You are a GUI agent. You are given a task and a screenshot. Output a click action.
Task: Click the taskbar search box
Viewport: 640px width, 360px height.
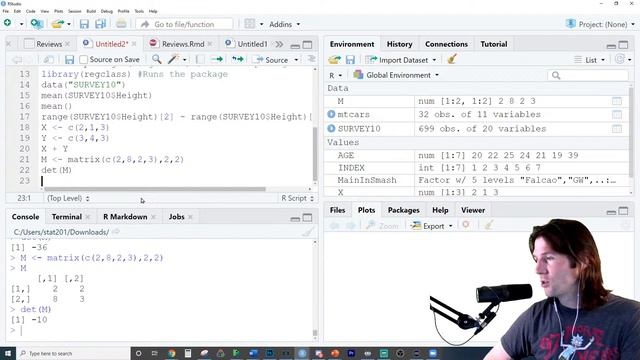coord(73,353)
